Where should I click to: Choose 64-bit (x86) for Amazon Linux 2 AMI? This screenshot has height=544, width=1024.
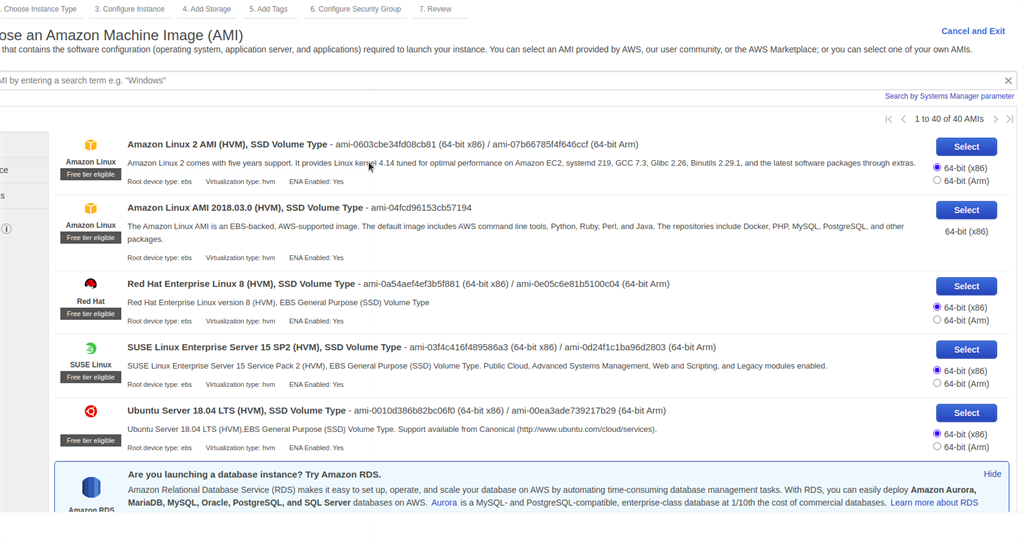tap(937, 168)
